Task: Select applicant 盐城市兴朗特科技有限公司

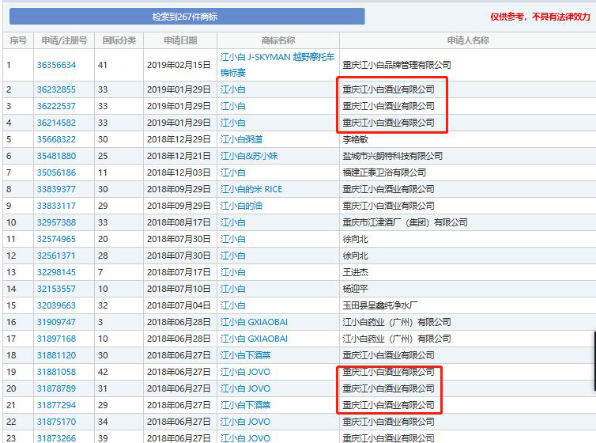Action: pos(393,156)
